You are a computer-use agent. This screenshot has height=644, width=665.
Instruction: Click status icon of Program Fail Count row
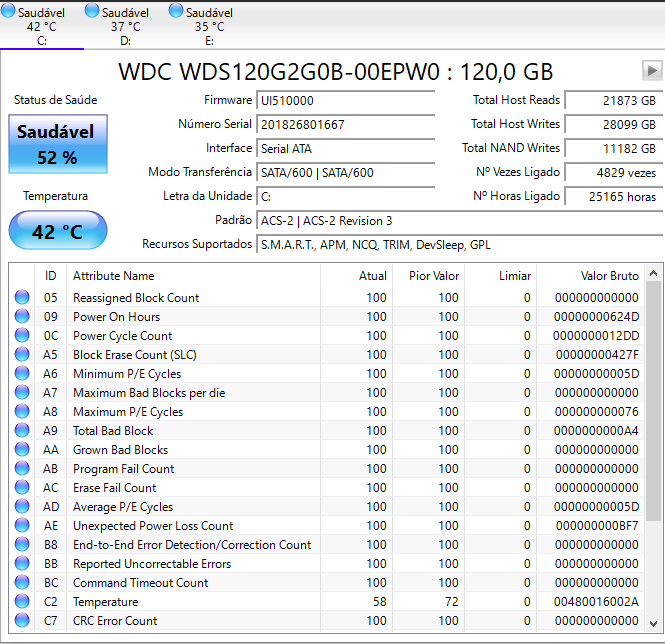click(22, 468)
